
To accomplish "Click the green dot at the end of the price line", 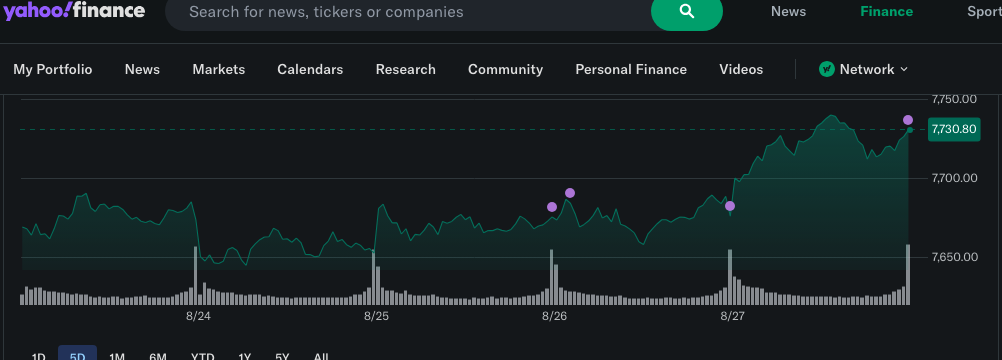I will point(910,130).
